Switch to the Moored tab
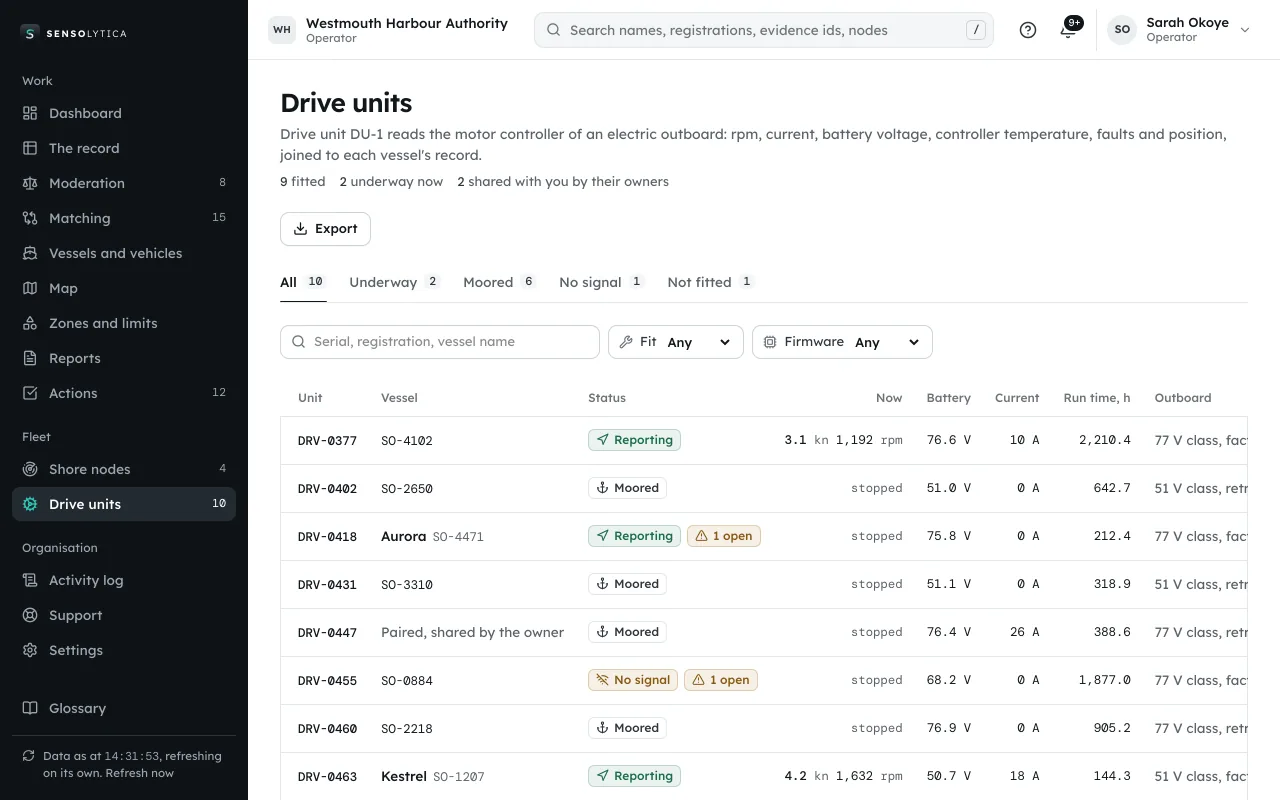The width and height of the screenshot is (1280, 800). click(x=500, y=282)
